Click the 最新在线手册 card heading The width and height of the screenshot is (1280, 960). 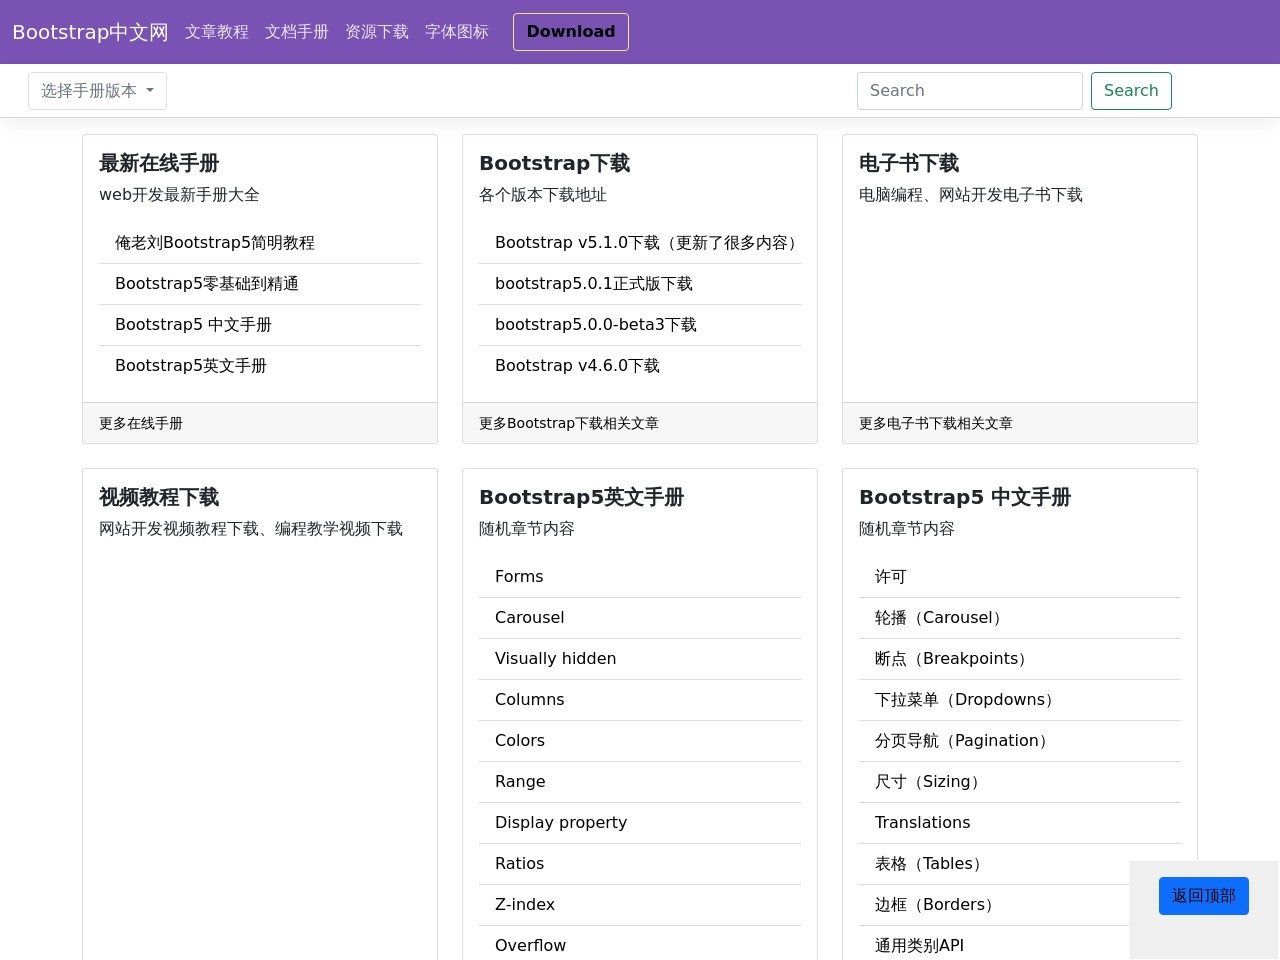tap(159, 163)
